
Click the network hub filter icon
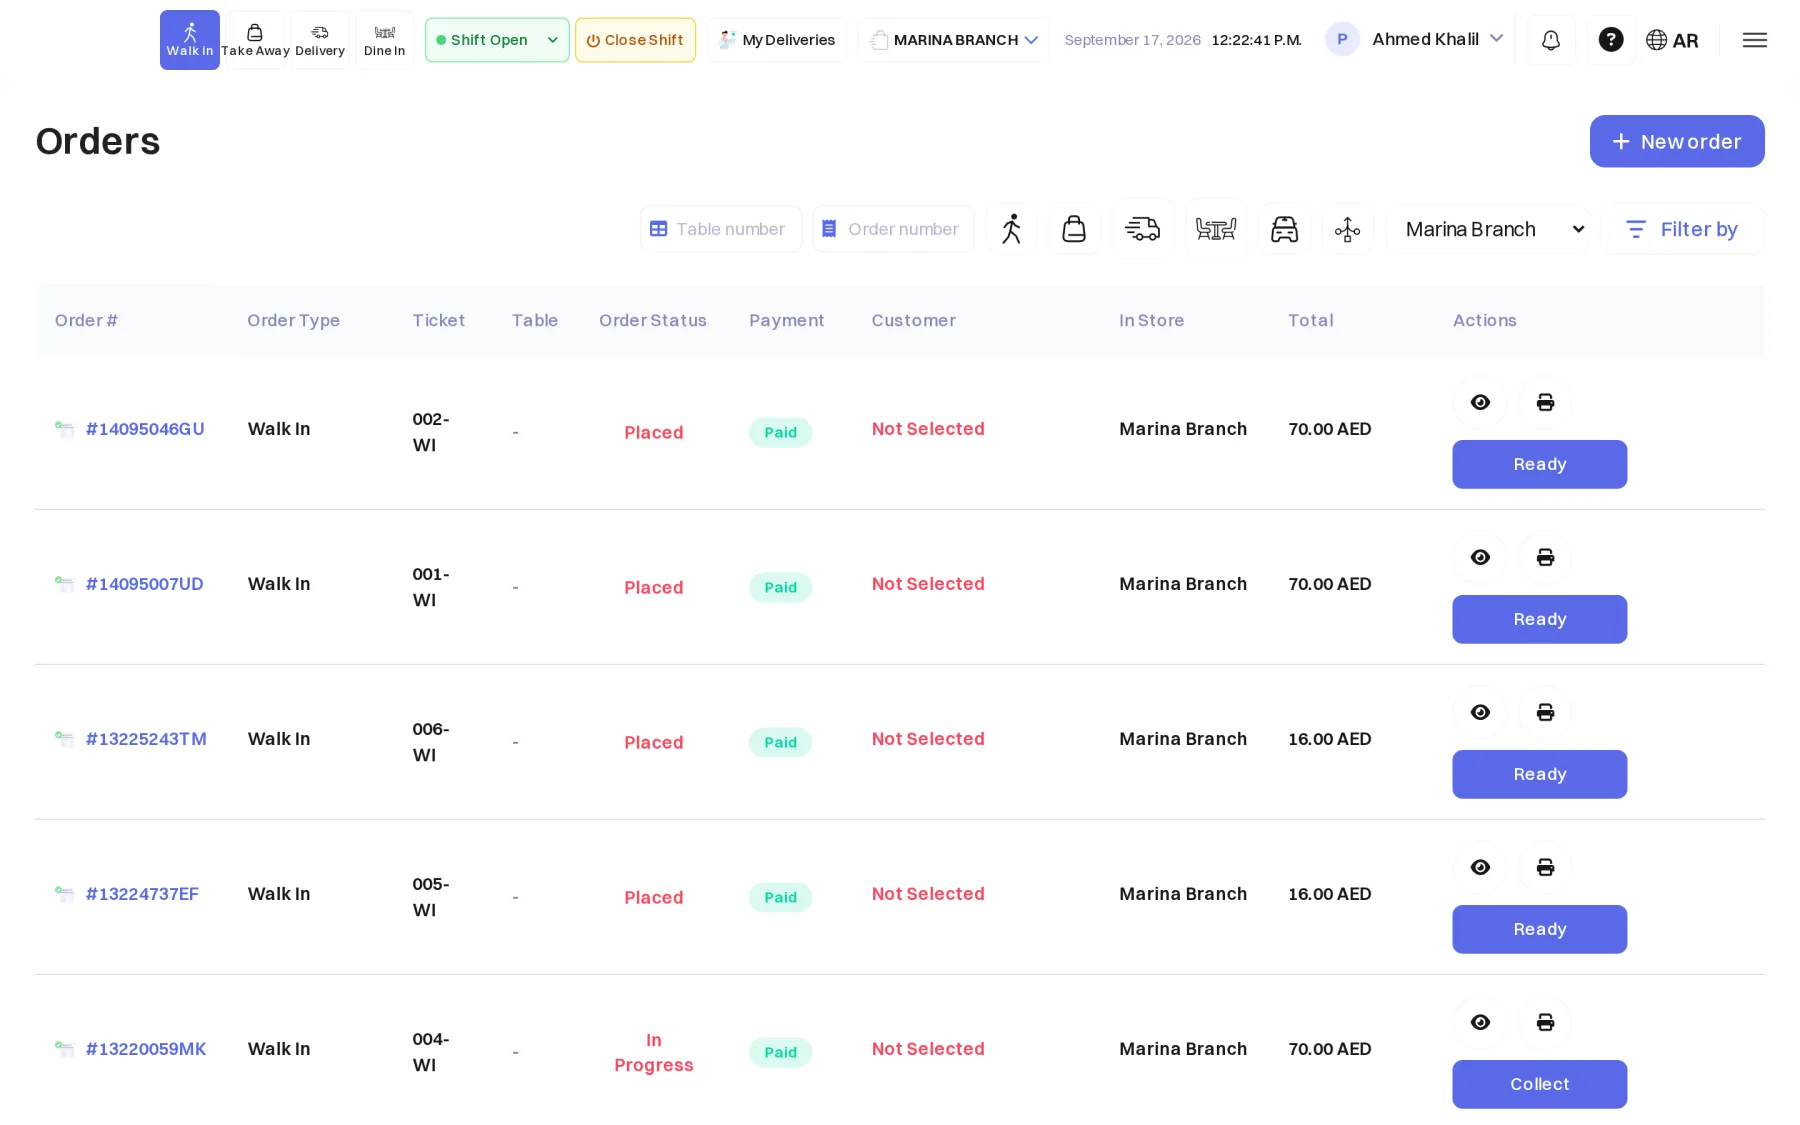click(x=1348, y=229)
